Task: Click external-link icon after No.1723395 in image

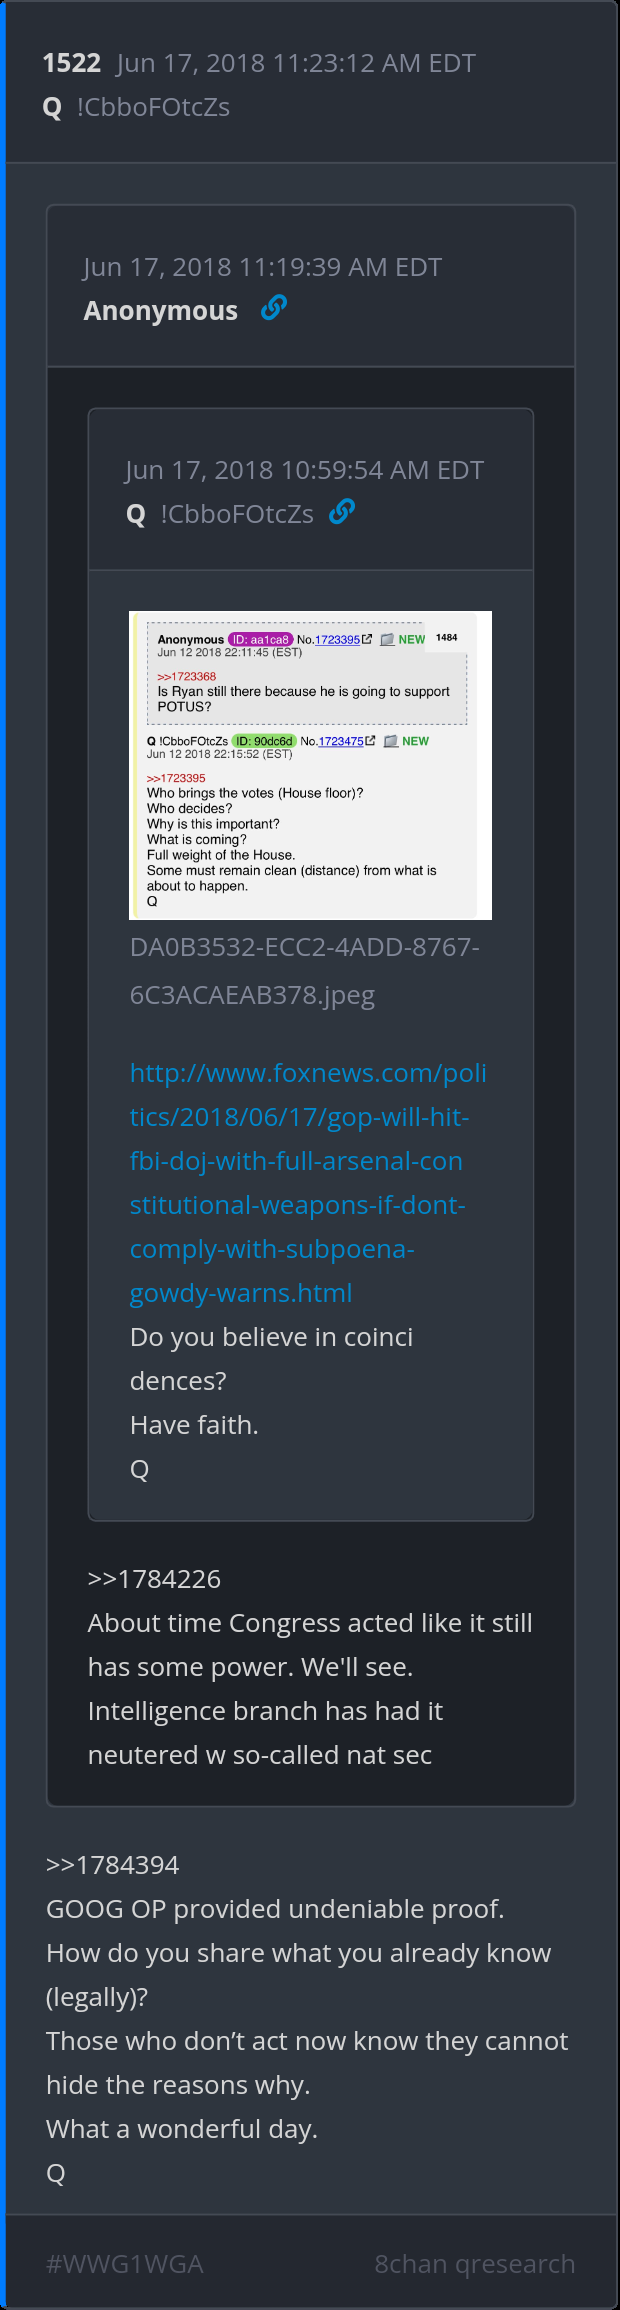Action: click(367, 639)
